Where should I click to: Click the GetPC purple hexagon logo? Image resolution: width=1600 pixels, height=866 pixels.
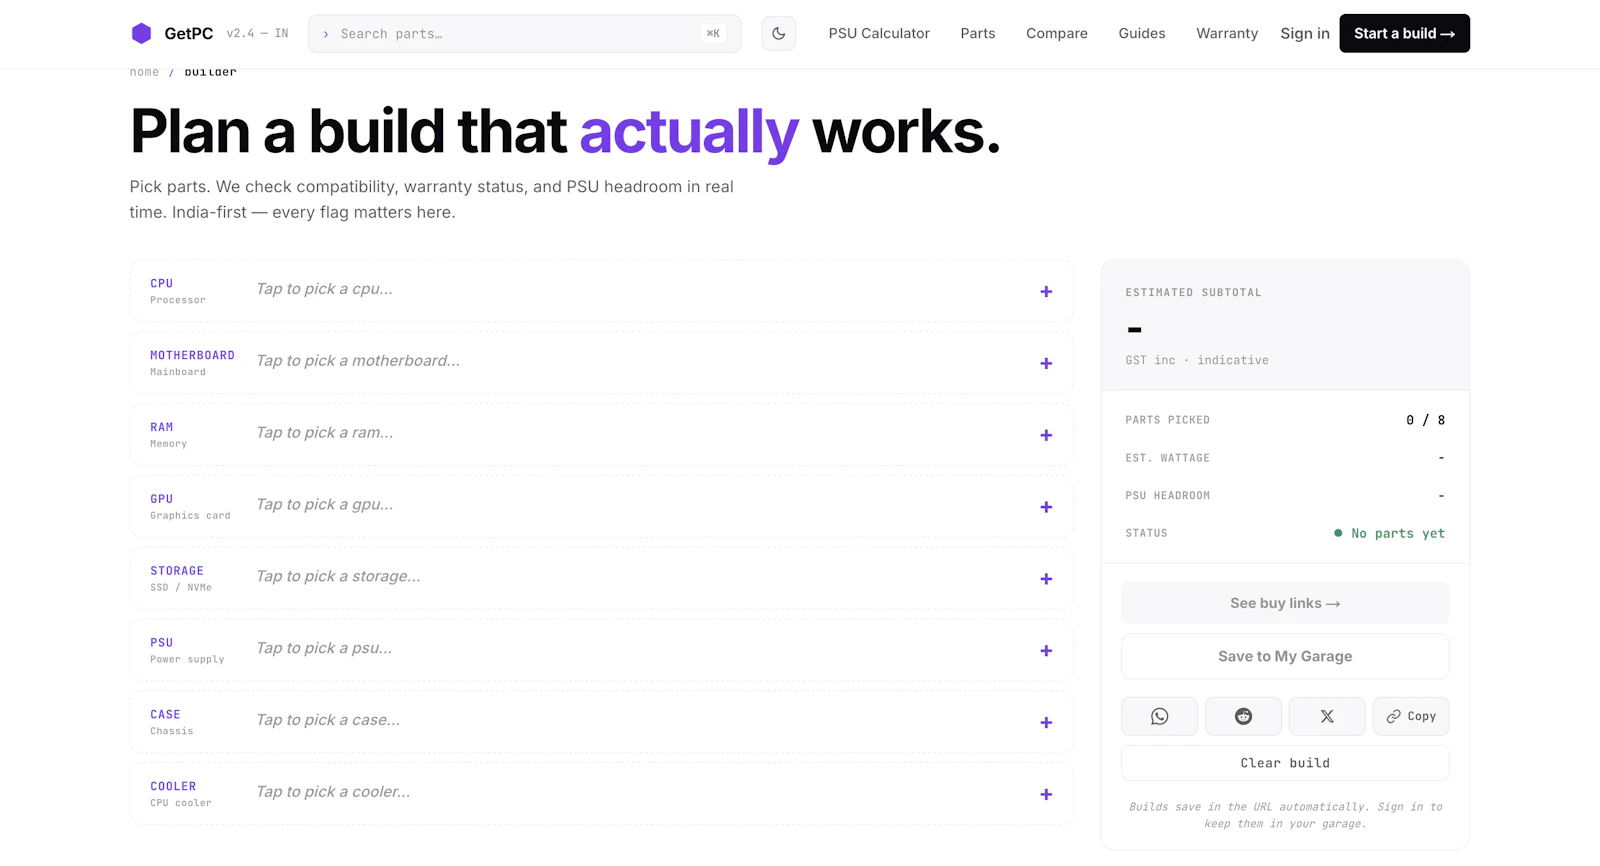141,33
